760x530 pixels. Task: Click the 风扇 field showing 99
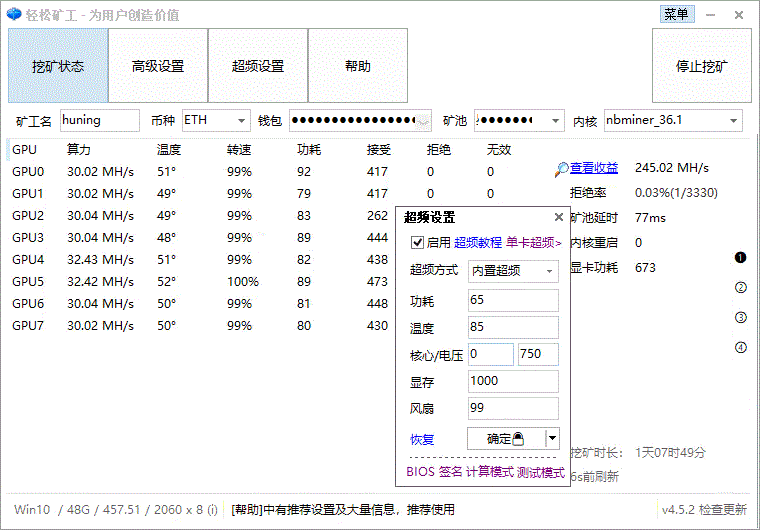coord(513,408)
